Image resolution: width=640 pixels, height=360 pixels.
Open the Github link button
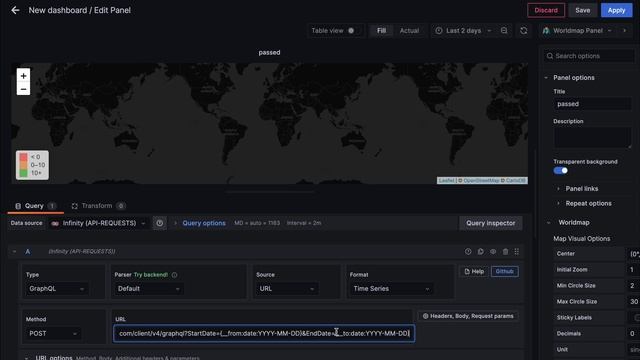coord(504,271)
